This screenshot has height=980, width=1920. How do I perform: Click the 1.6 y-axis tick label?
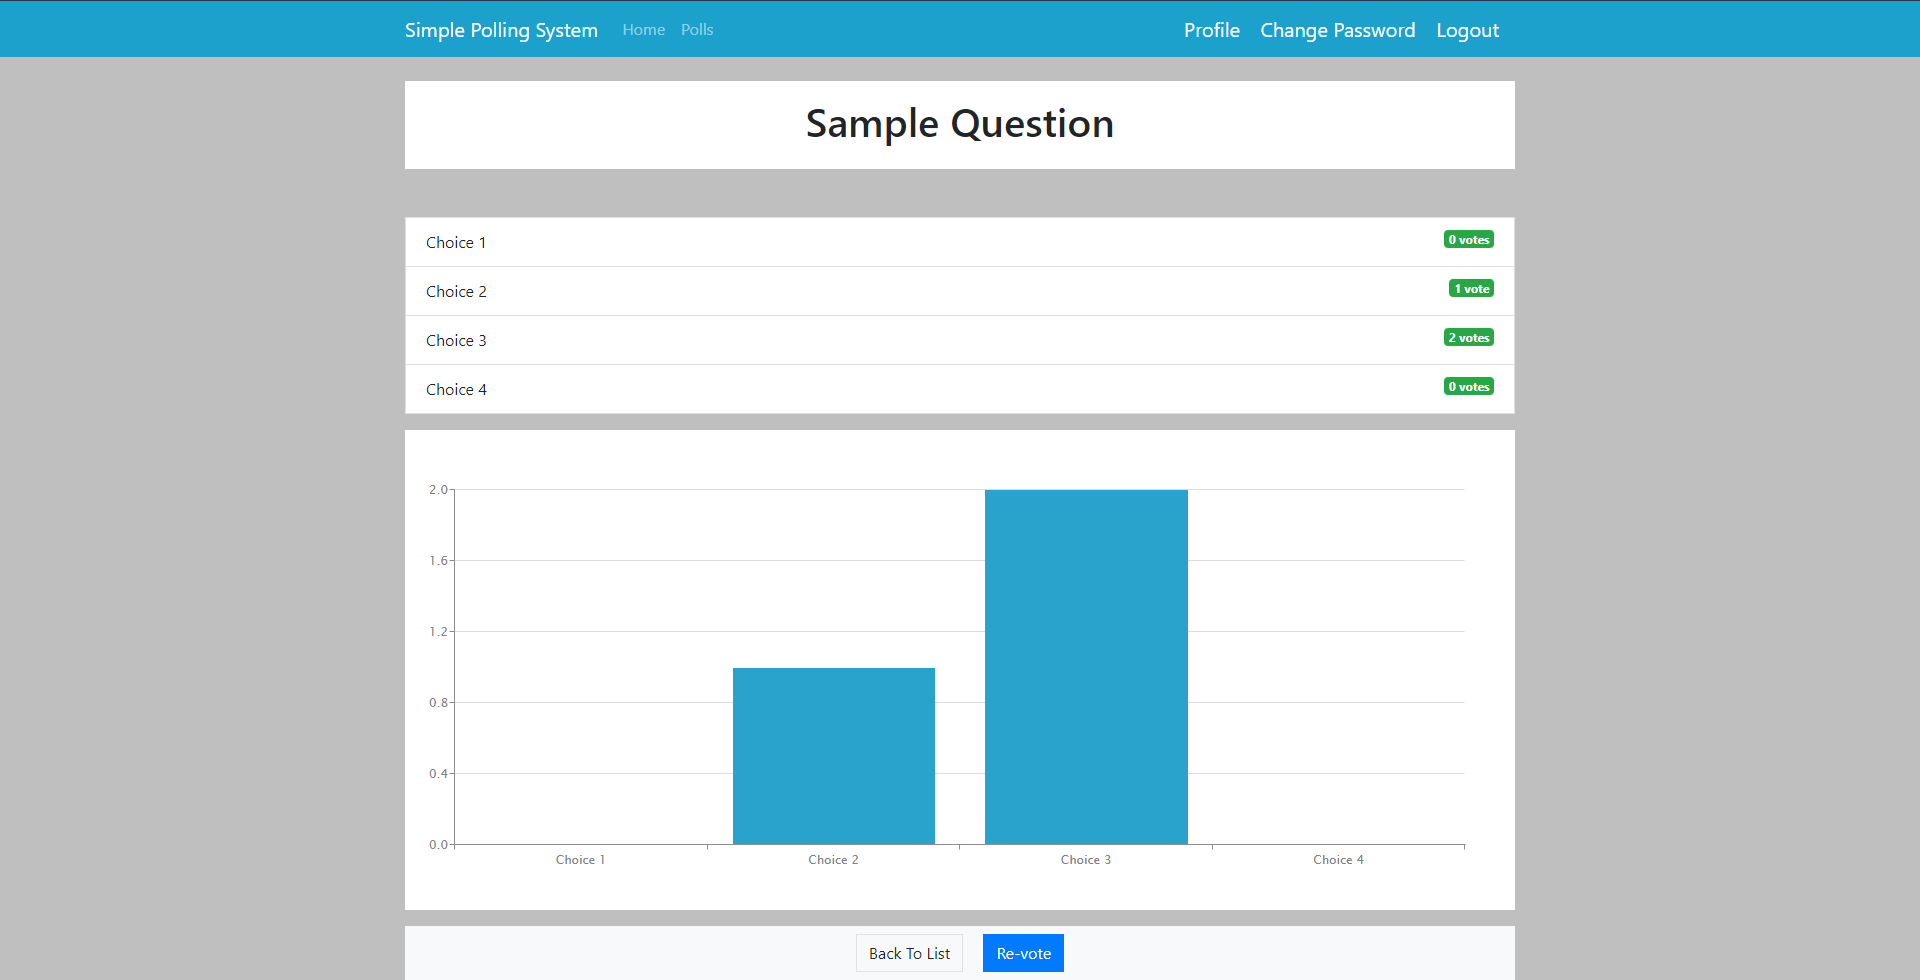(438, 561)
